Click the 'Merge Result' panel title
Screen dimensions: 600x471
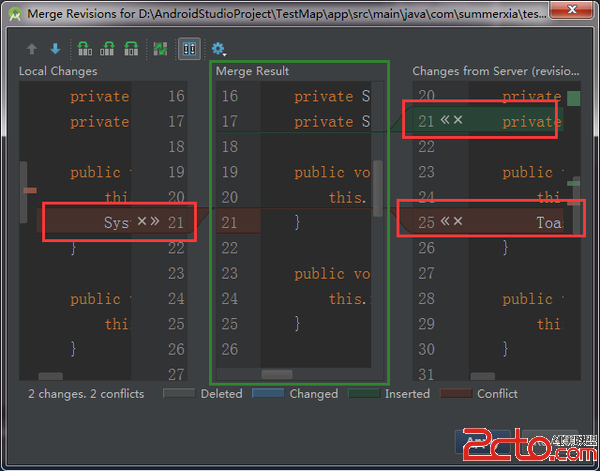pos(252,71)
